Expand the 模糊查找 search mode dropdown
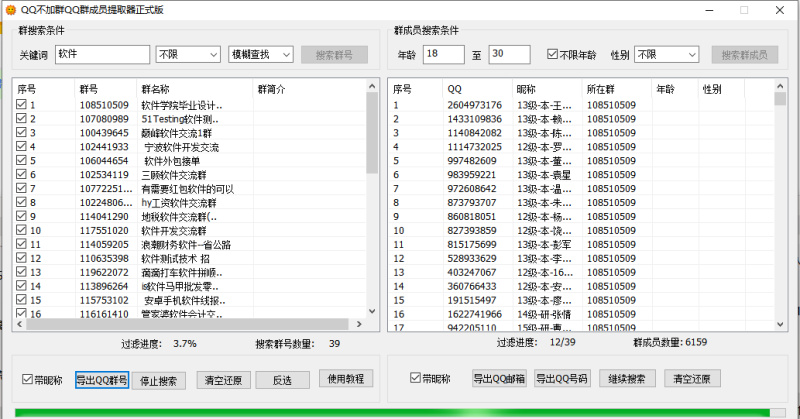The image size is (800, 419). (260, 54)
